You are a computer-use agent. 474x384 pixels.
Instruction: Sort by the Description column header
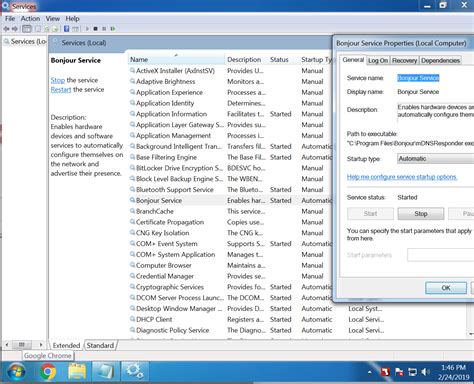tap(246, 59)
